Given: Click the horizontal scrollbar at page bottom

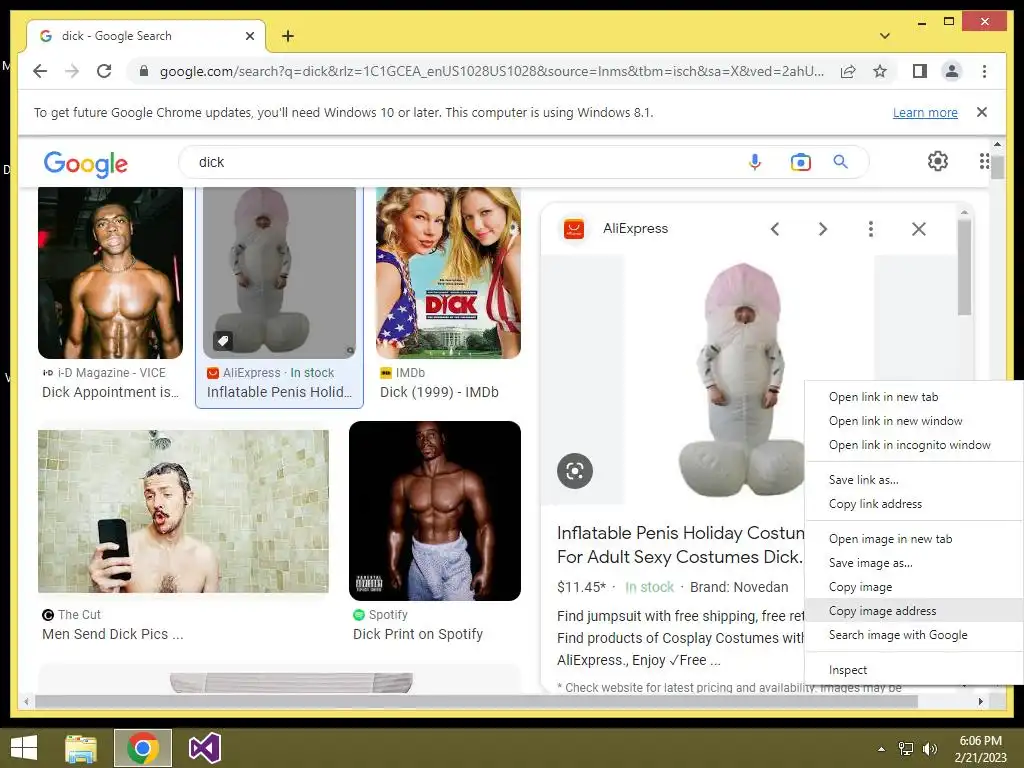Looking at the screenshot, I should click(x=476, y=701).
